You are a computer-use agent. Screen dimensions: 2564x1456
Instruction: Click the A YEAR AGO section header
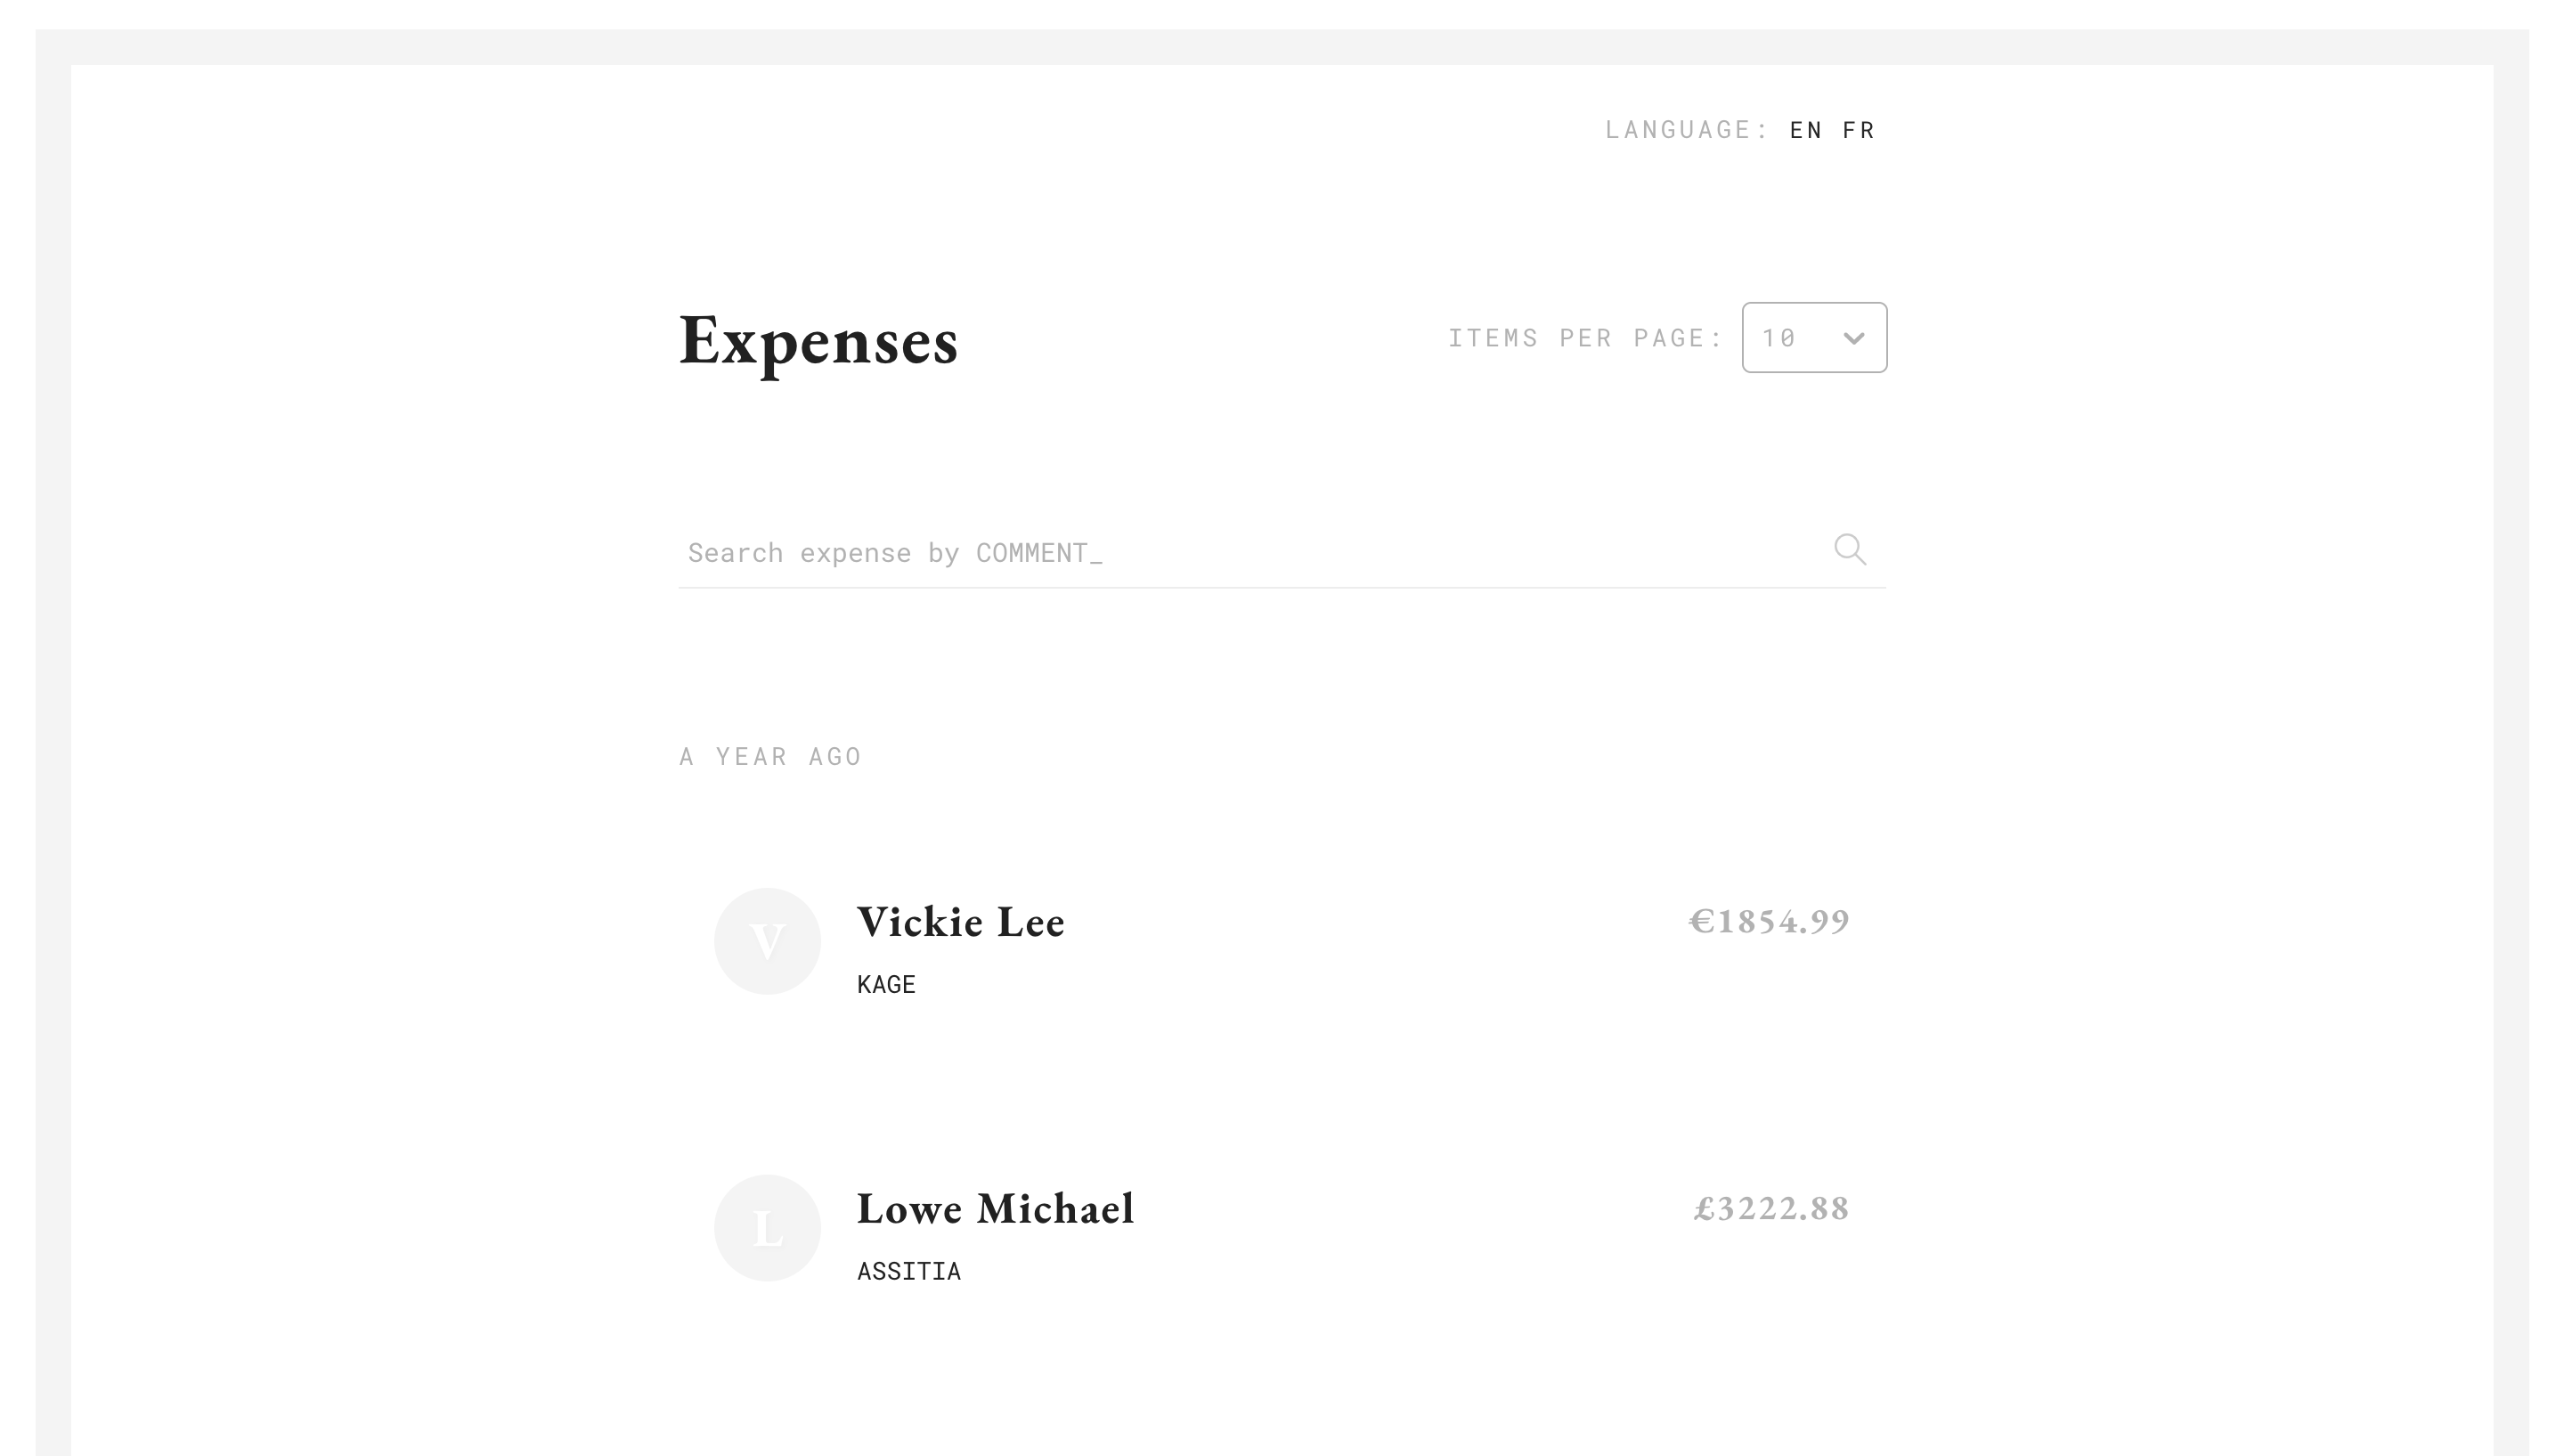click(770, 756)
